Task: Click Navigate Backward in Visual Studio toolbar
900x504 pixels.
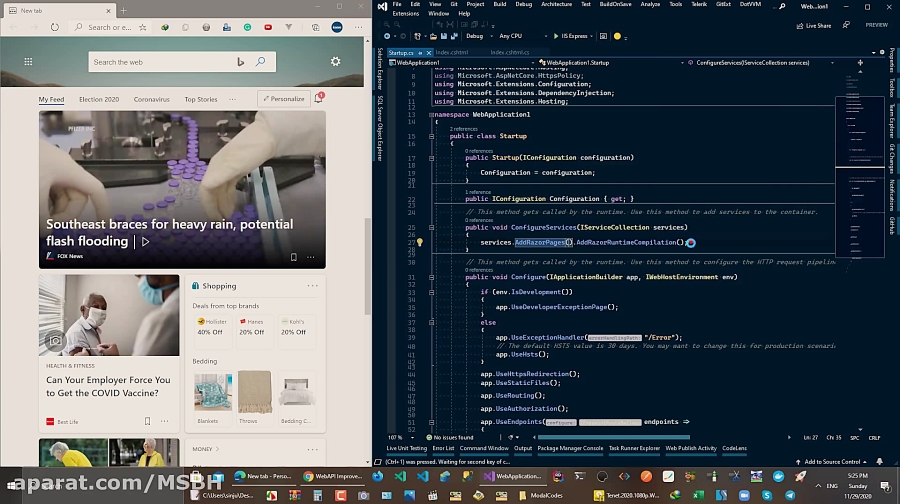Action: [387, 36]
